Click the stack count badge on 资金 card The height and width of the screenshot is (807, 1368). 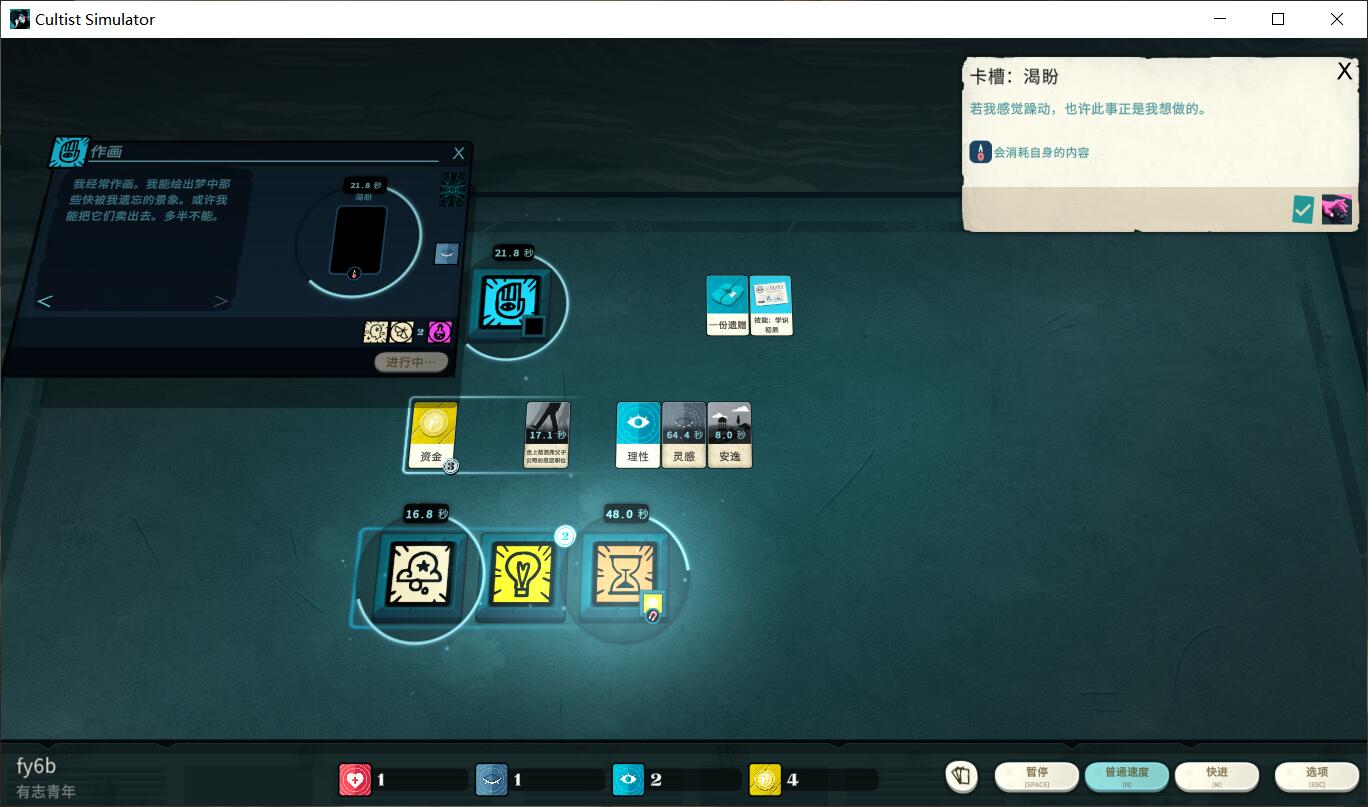(x=451, y=465)
